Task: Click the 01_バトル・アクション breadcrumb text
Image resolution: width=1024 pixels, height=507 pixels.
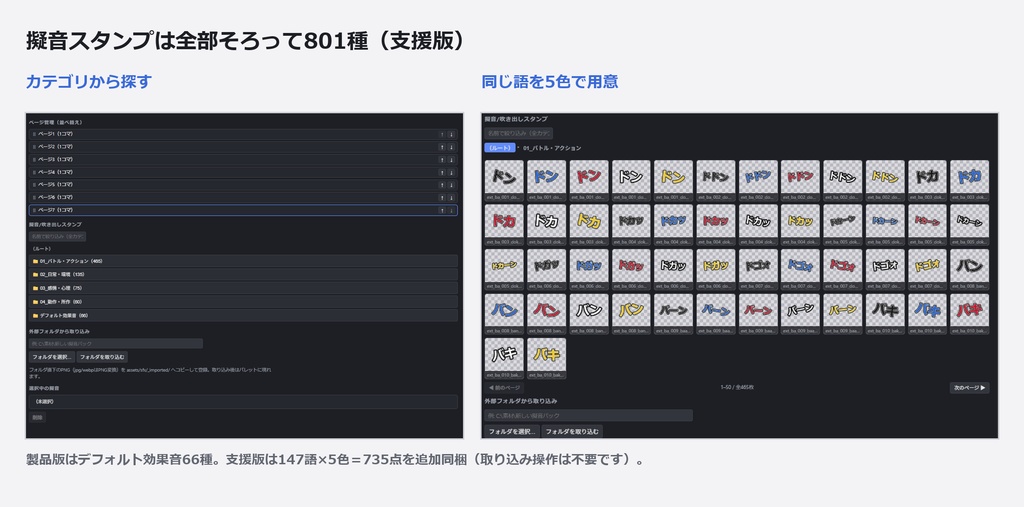Action: pos(552,148)
